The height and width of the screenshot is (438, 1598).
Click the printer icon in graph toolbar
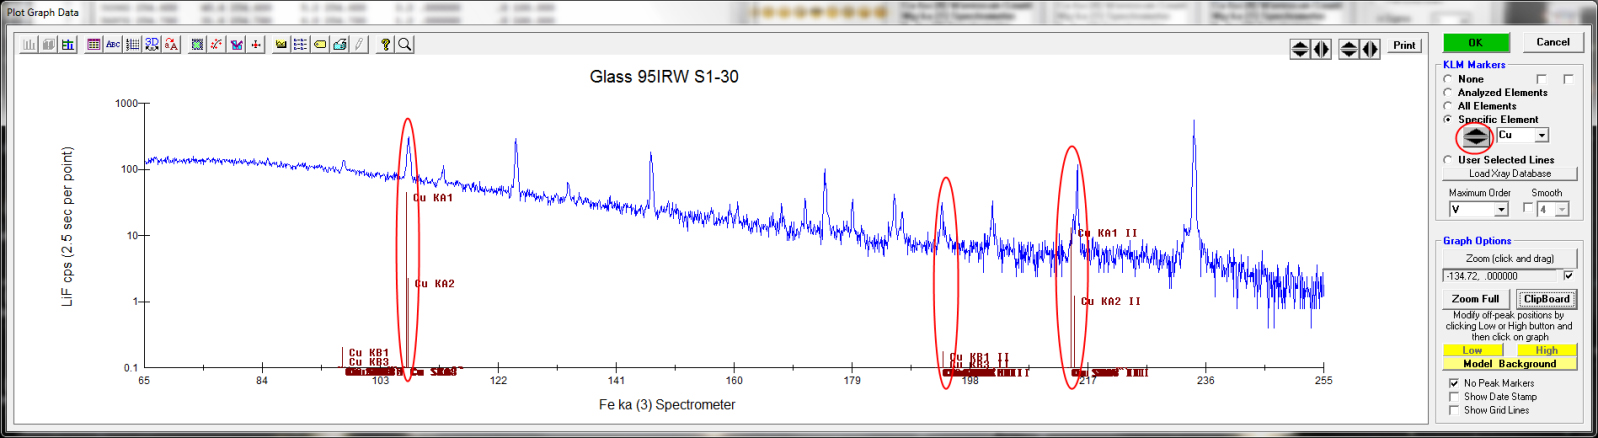[x=340, y=45]
